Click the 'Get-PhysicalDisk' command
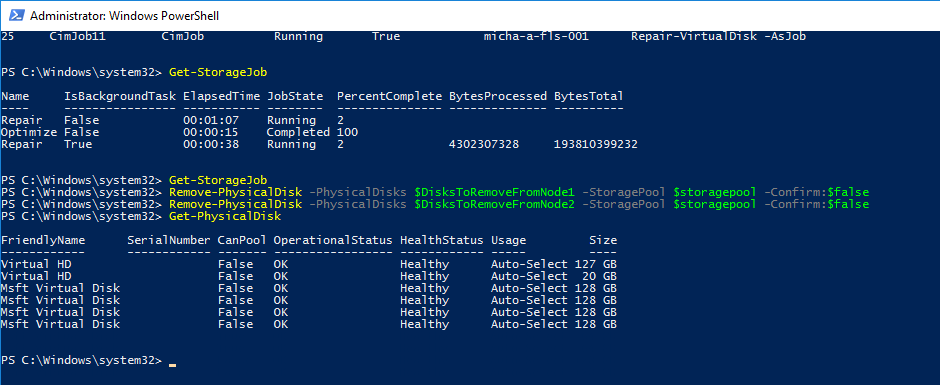 point(225,216)
